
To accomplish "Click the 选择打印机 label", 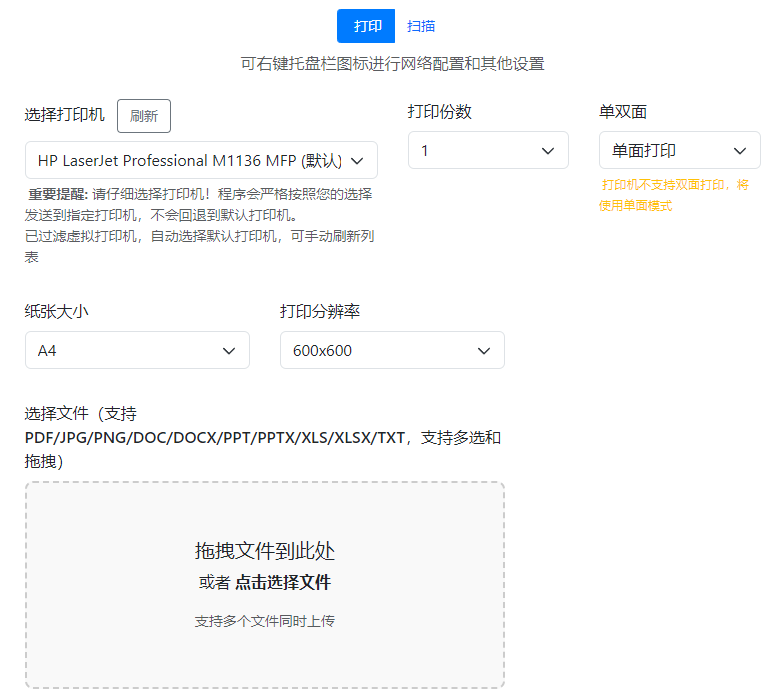I will click(64, 115).
